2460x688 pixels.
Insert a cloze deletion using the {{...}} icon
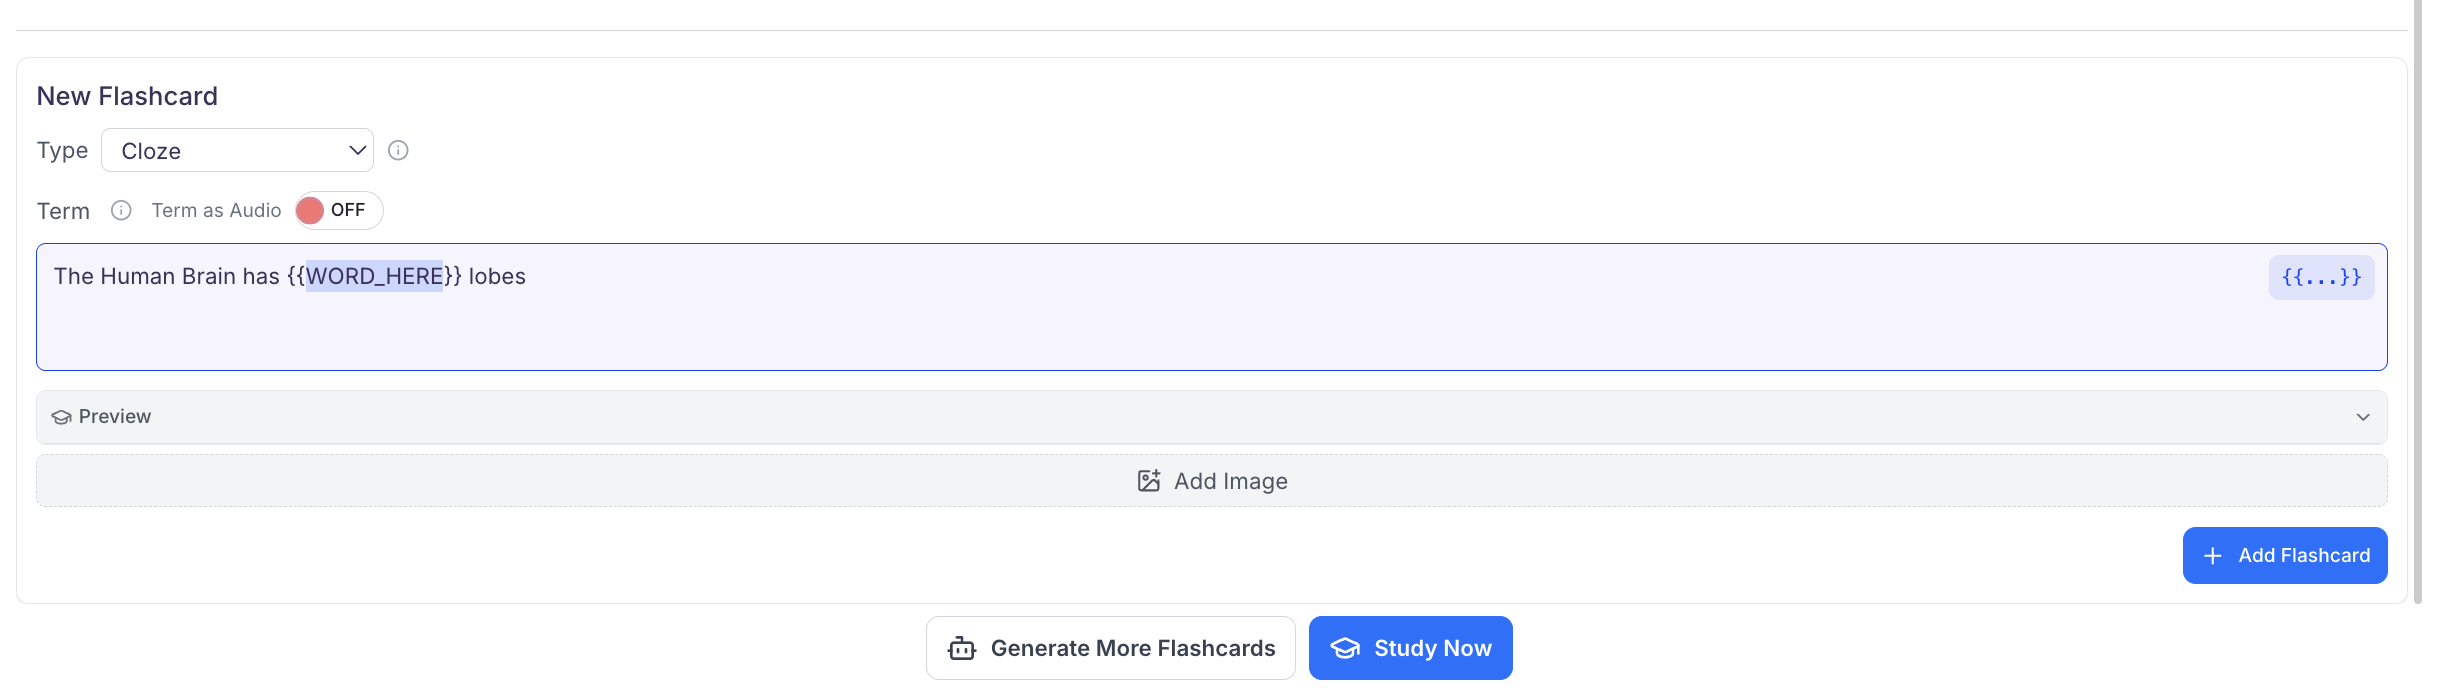[x=2320, y=277]
